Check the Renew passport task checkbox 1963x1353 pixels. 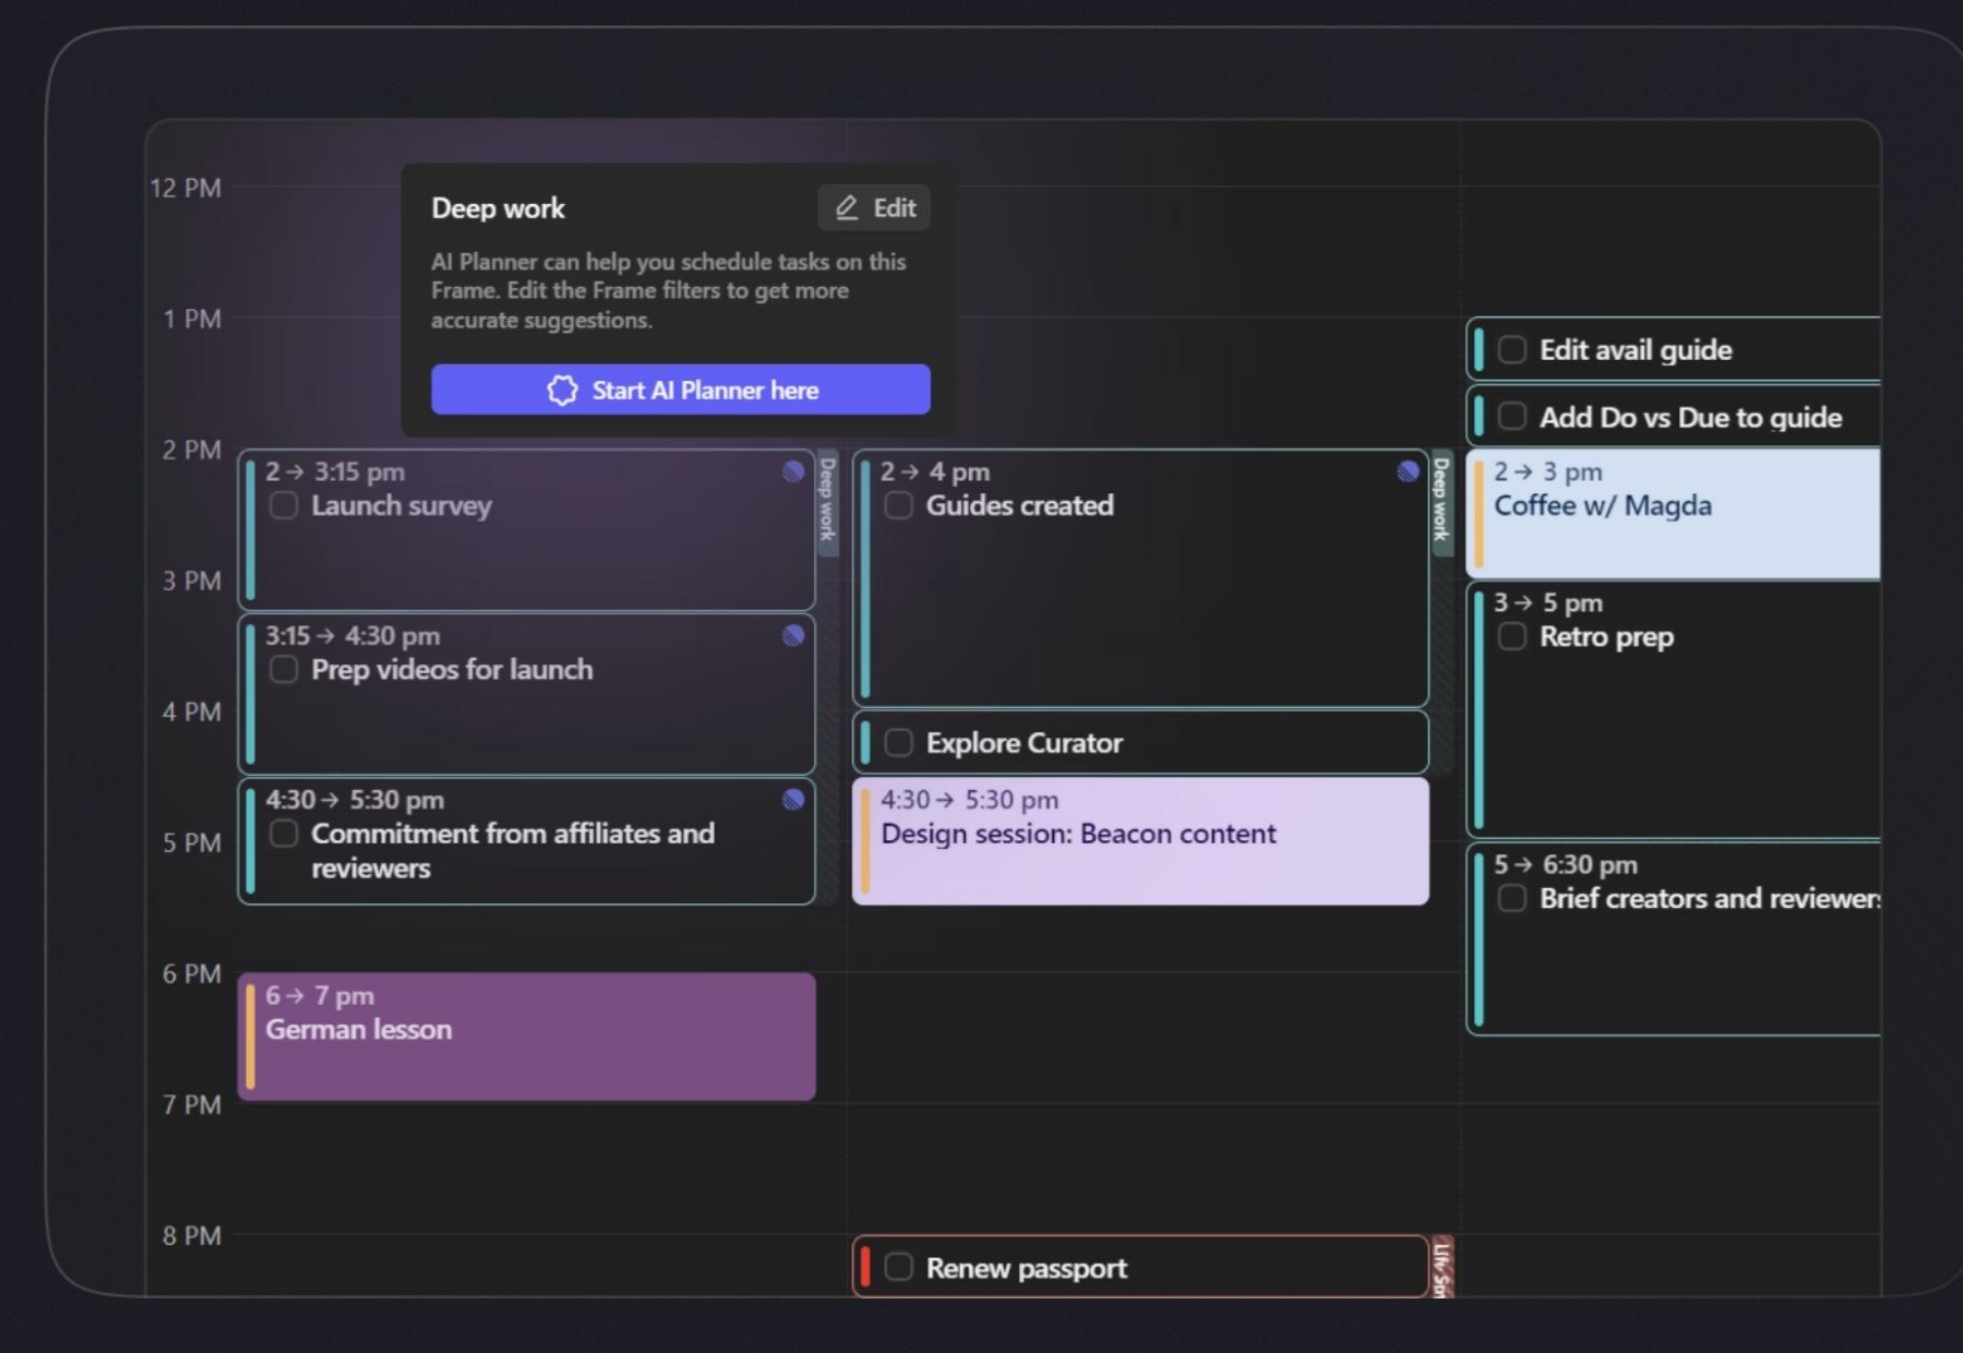pos(898,1267)
